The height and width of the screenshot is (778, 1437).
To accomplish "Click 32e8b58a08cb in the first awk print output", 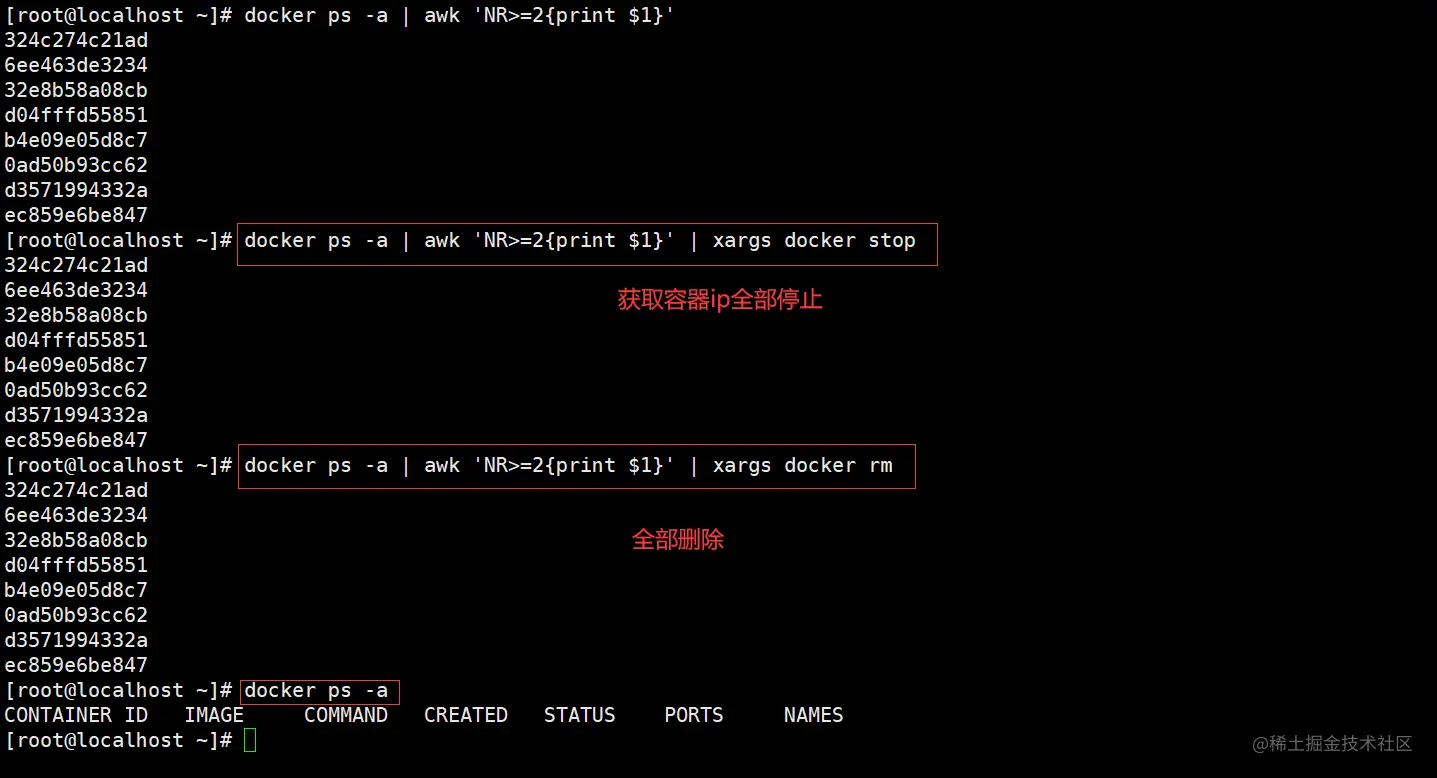I will pyautogui.click(x=76, y=90).
